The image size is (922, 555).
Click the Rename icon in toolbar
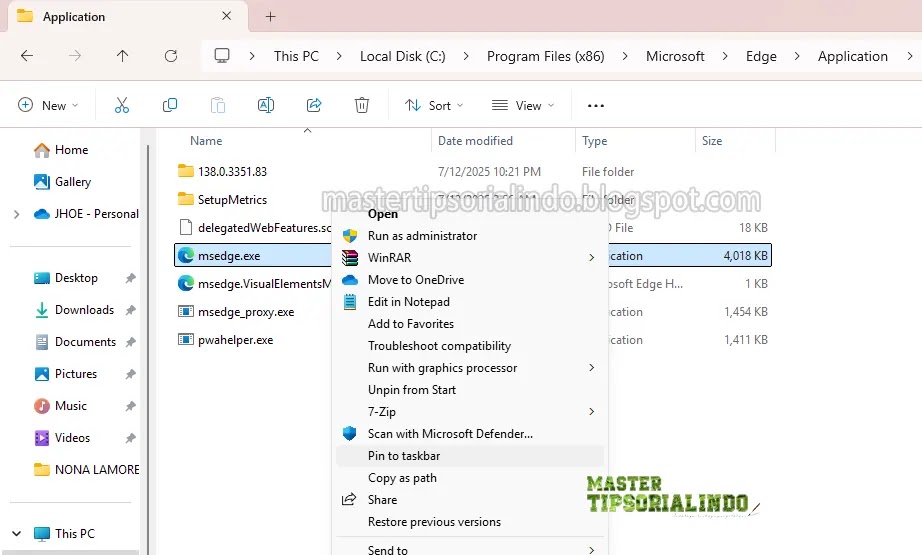coord(266,105)
